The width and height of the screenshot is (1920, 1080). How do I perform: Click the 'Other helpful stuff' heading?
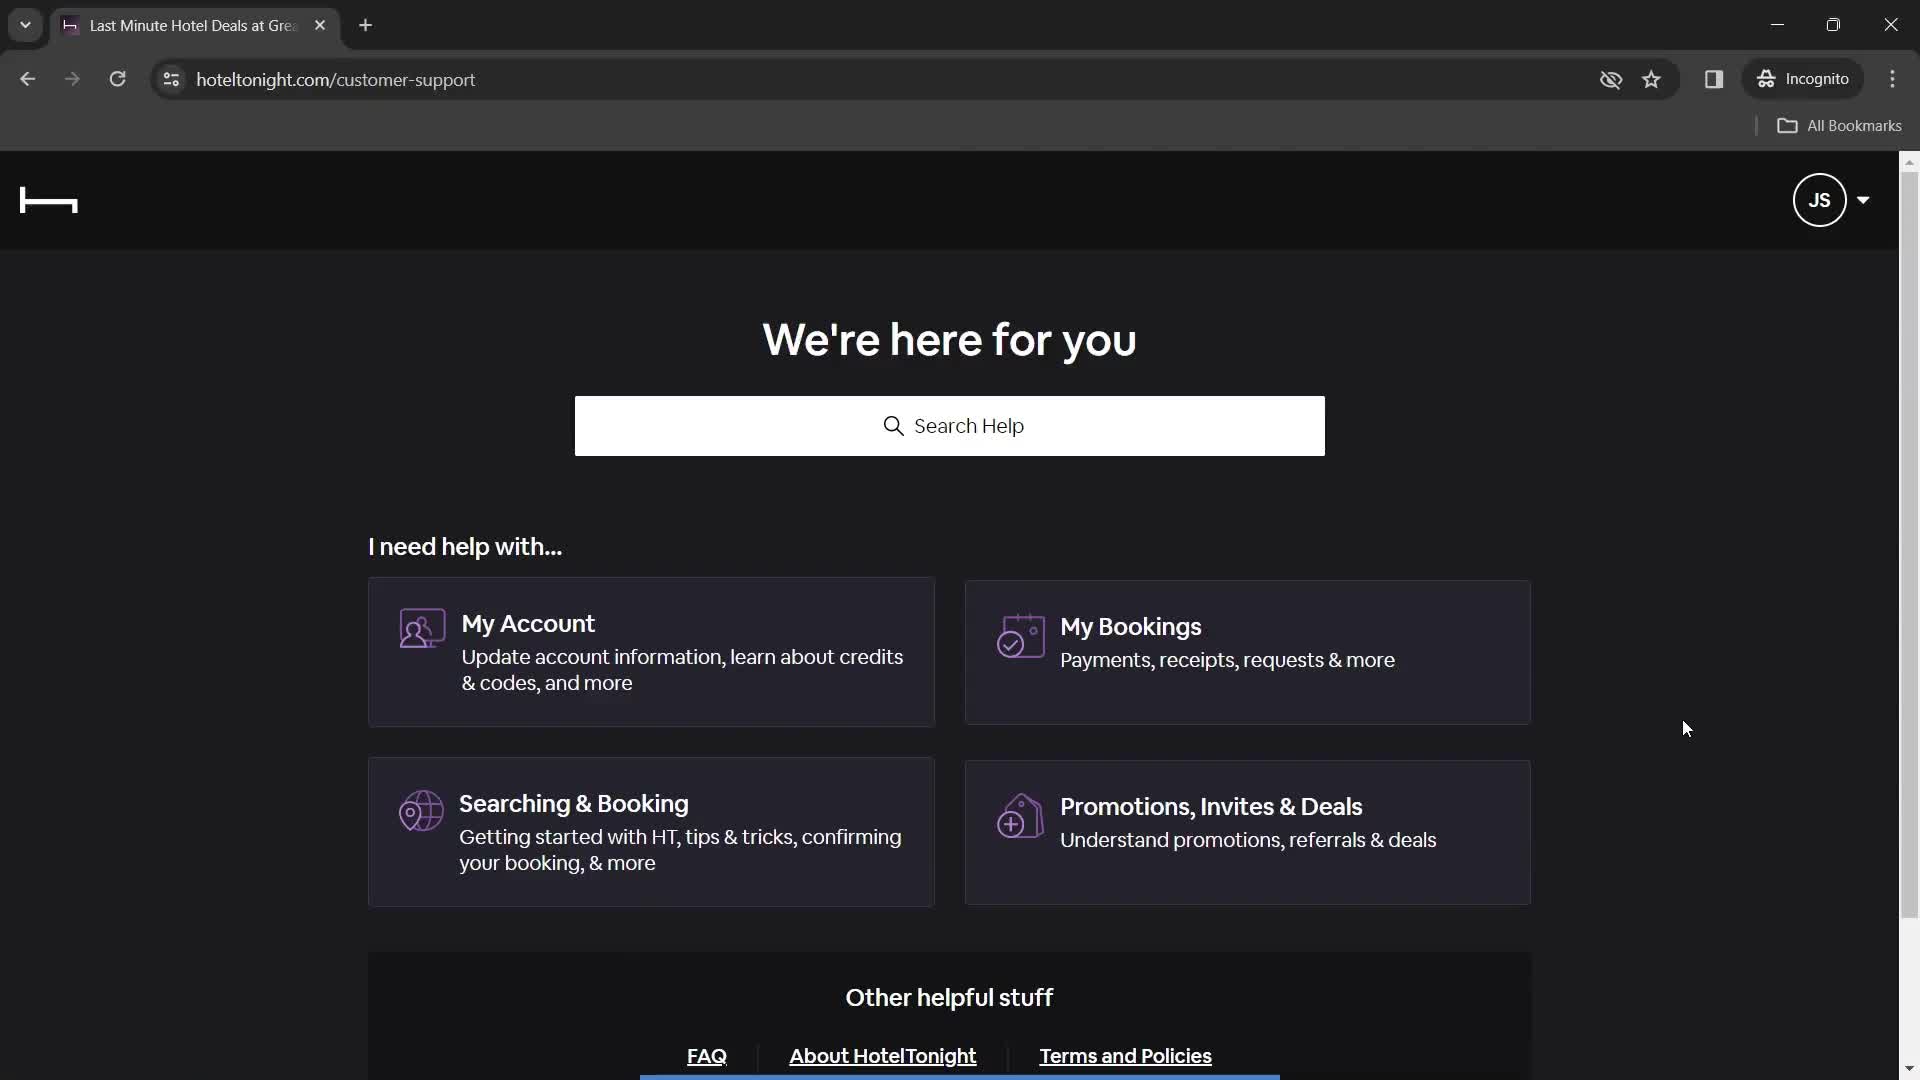pyautogui.click(x=949, y=998)
